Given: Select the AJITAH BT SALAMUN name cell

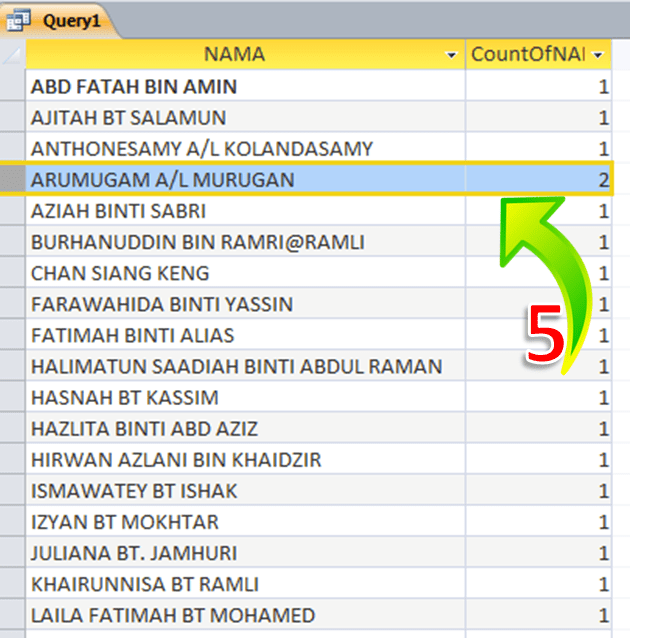Looking at the screenshot, I should (129, 118).
